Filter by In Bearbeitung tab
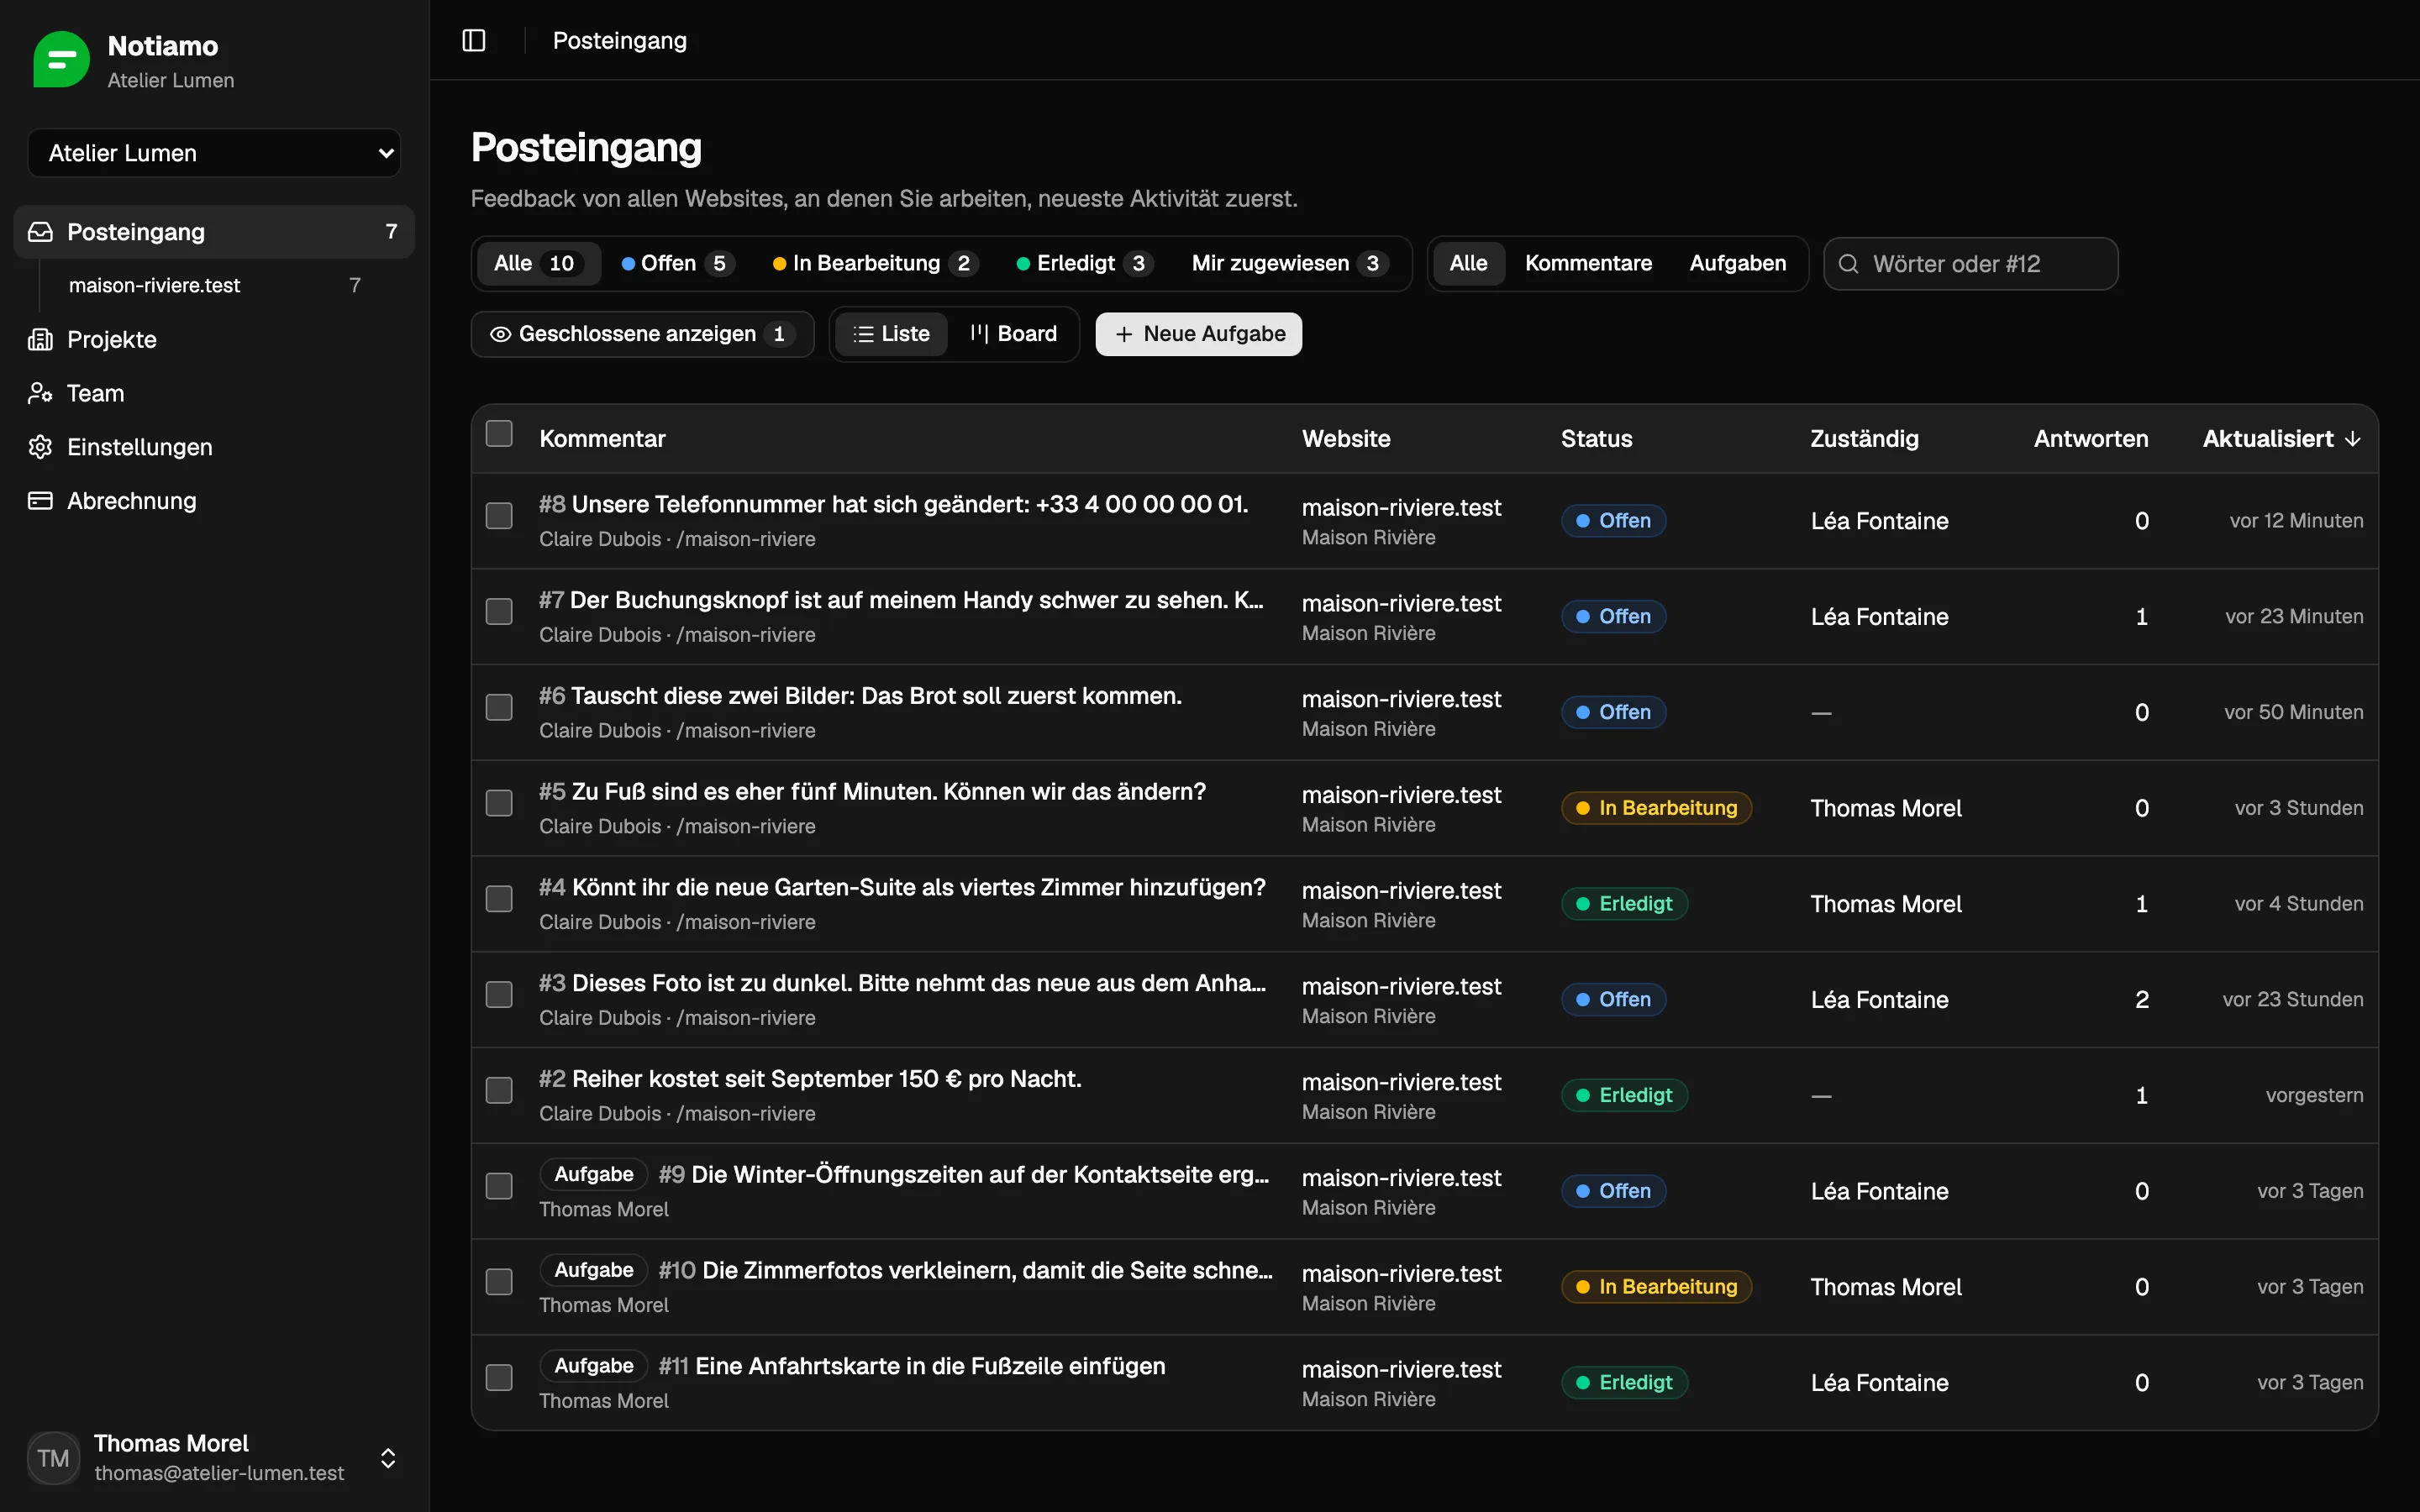 [x=874, y=264]
